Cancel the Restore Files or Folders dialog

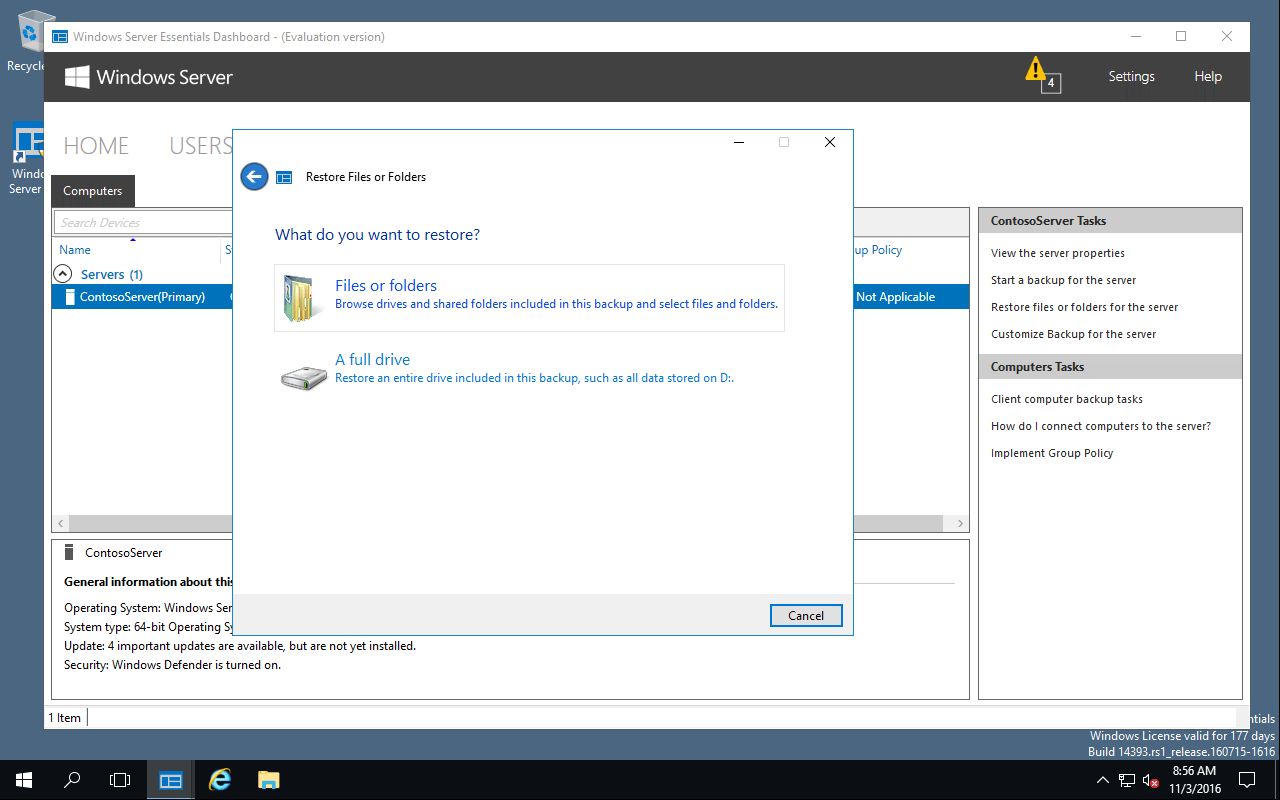(806, 616)
